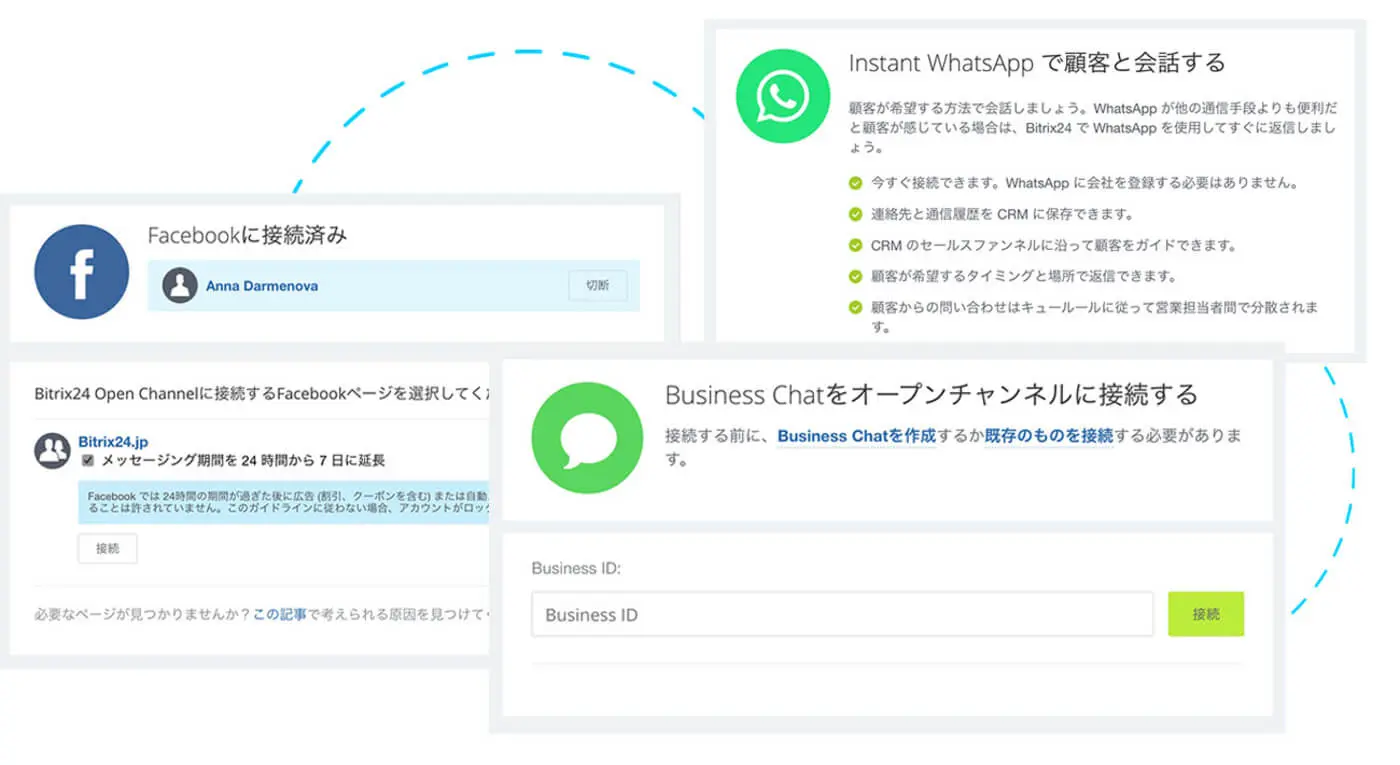This screenshot has width=1400, height=765.
Task: Click the blue Facebook logo icon
Action: [x=81, y=271]
